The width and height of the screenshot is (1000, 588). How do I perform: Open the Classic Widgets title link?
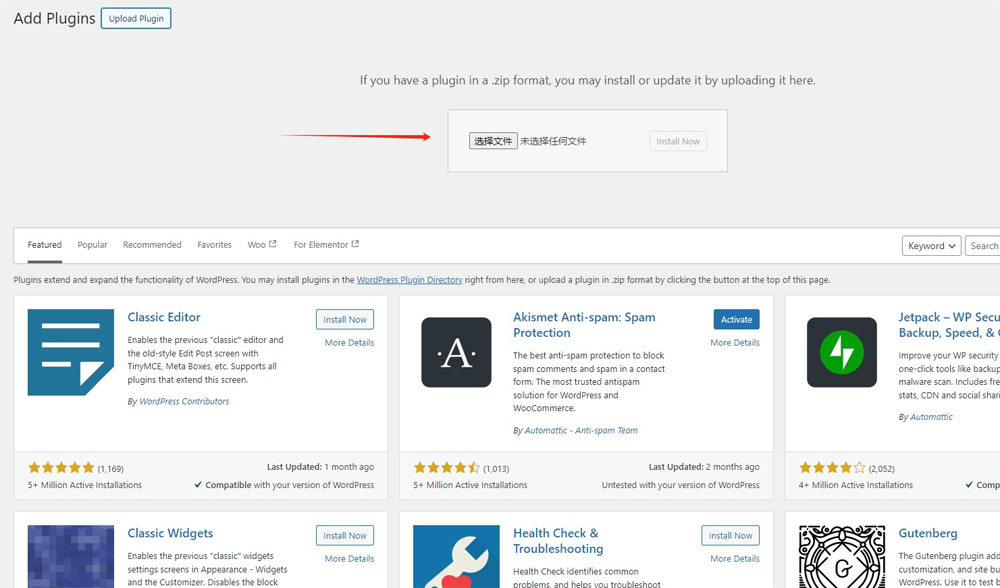(170, 533)
